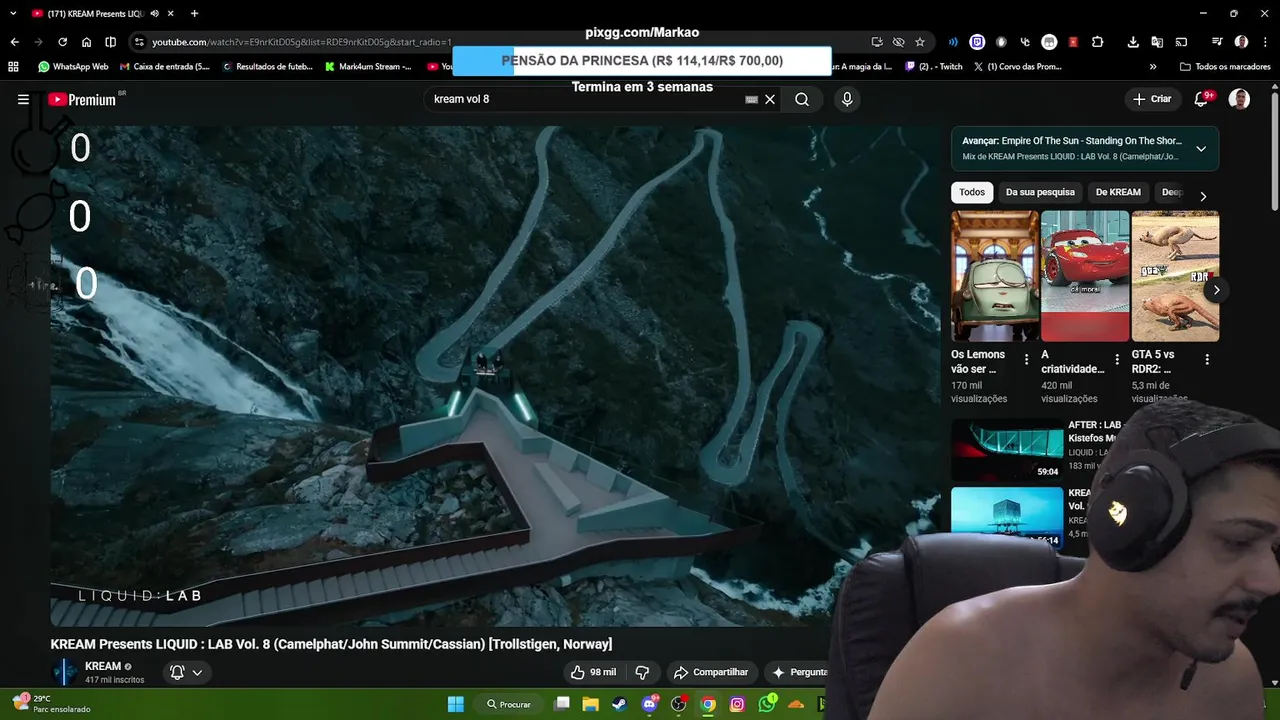Image resolution: width=1280 pixels, height=720 pixels.
Task: Dislike the KREAM video
Action: point(643,672)
